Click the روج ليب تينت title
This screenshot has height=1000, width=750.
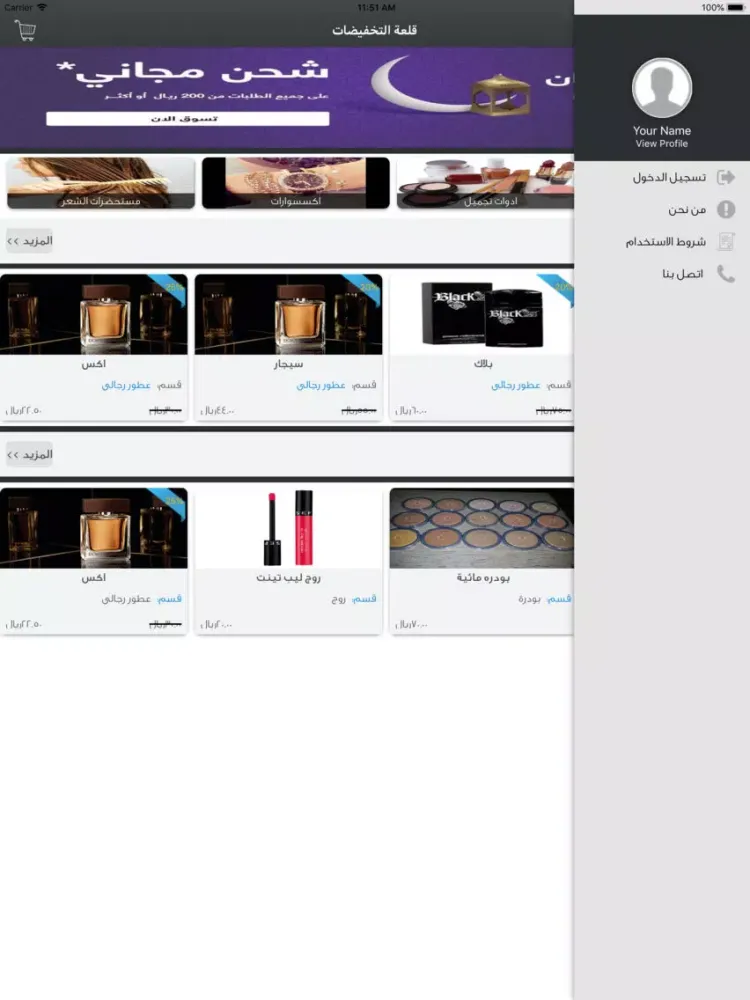pyautogui.click(x=288, y=577)
